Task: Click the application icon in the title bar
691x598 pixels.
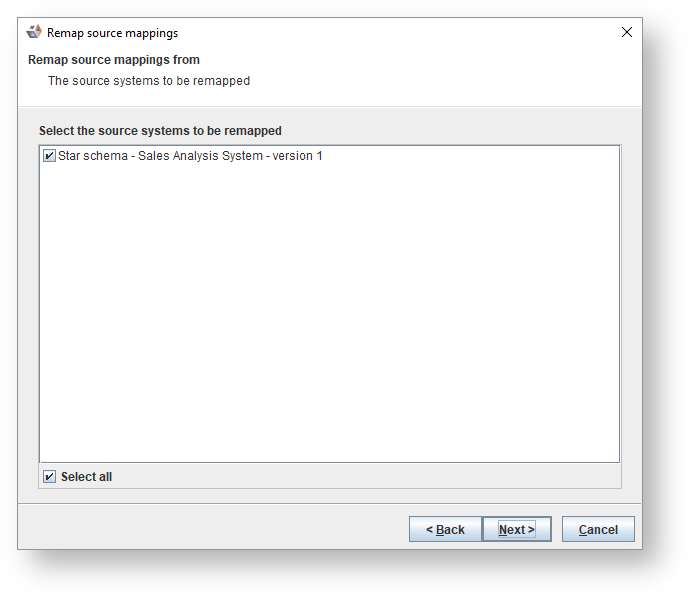Action: [34, 32]
